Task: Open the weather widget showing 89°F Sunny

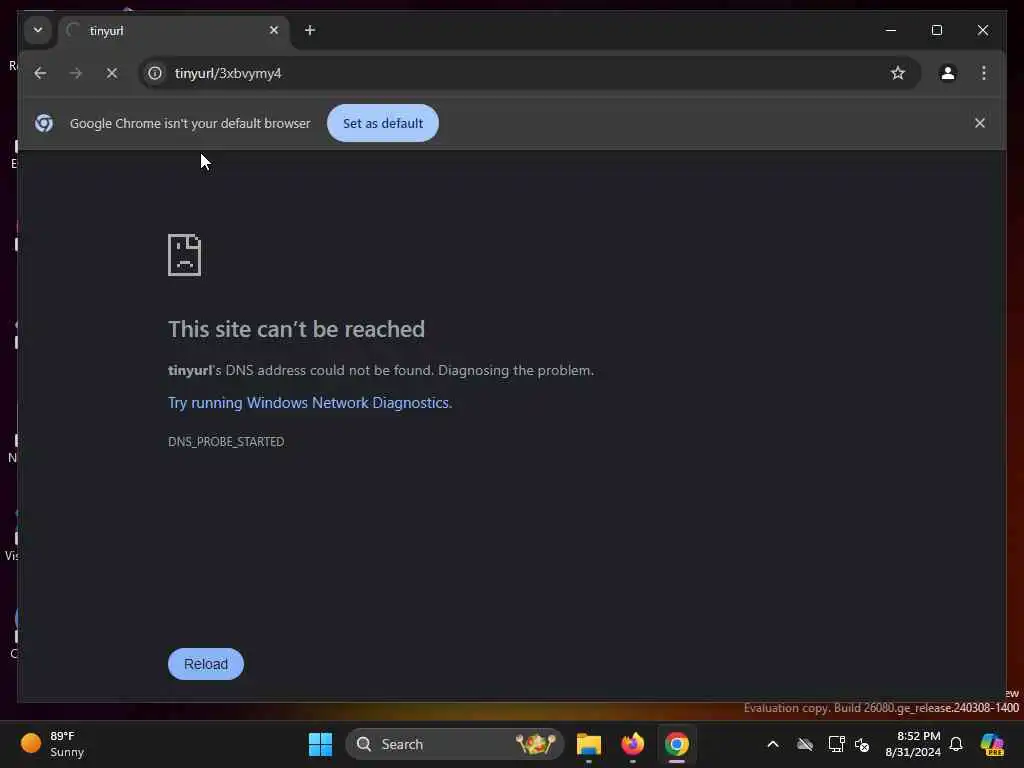Action: coord(53,744)
